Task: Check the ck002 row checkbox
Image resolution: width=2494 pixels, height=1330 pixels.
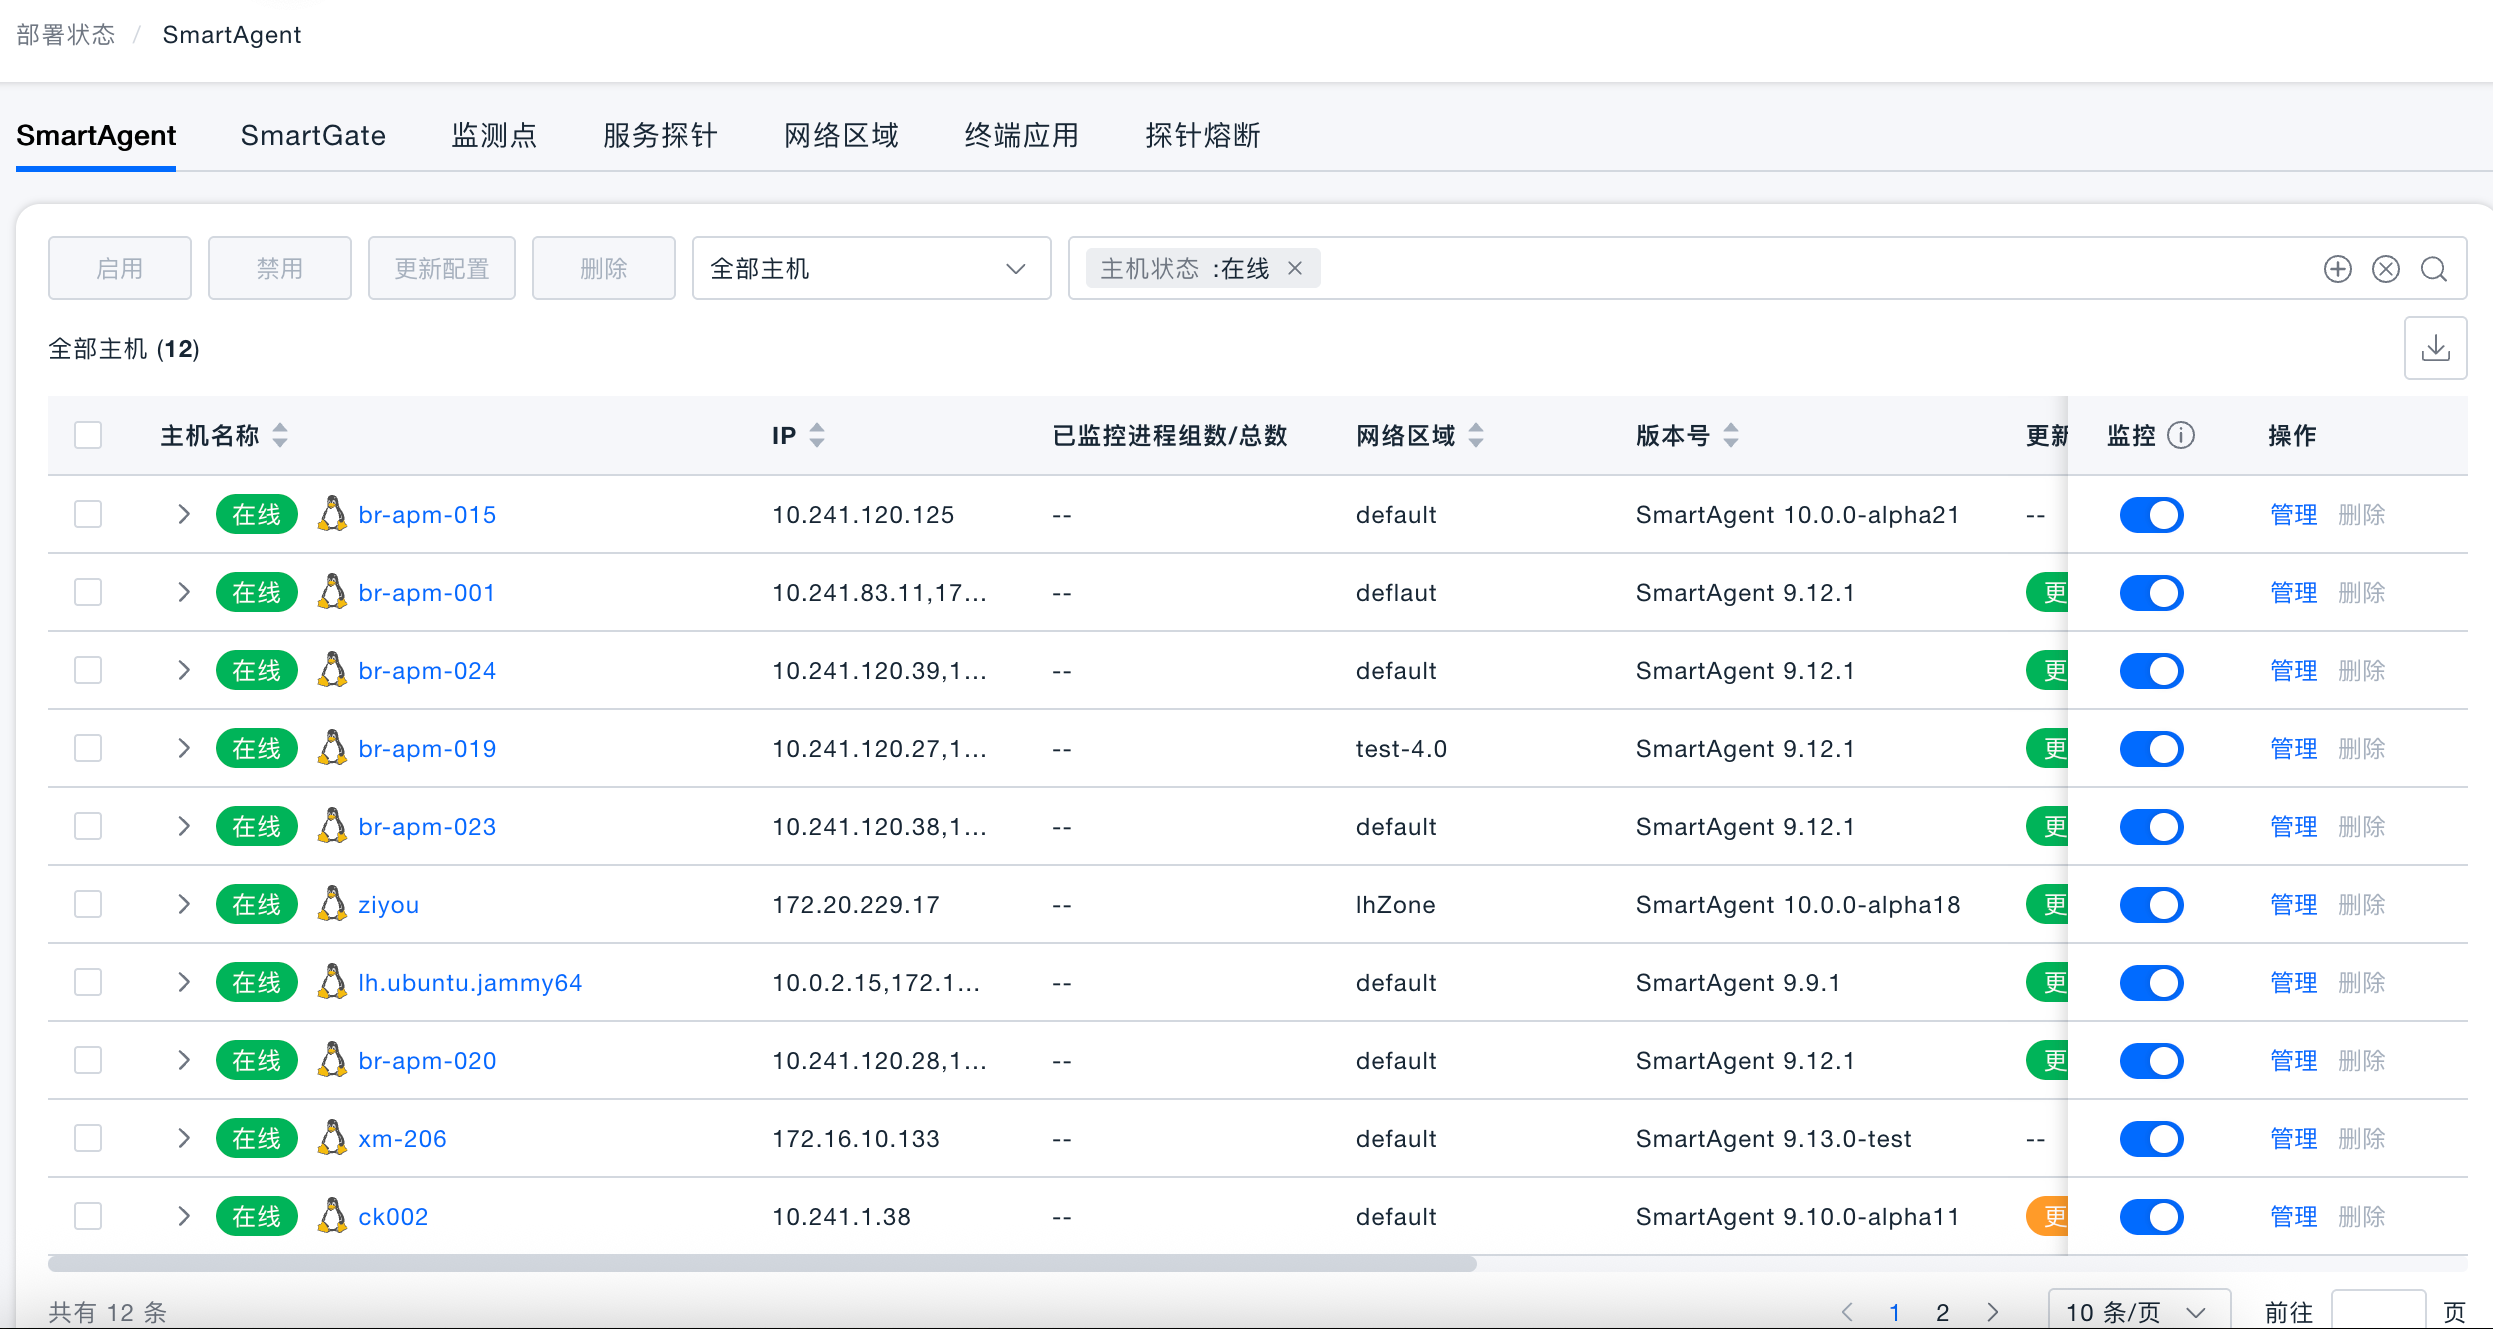Action: 88,1216
